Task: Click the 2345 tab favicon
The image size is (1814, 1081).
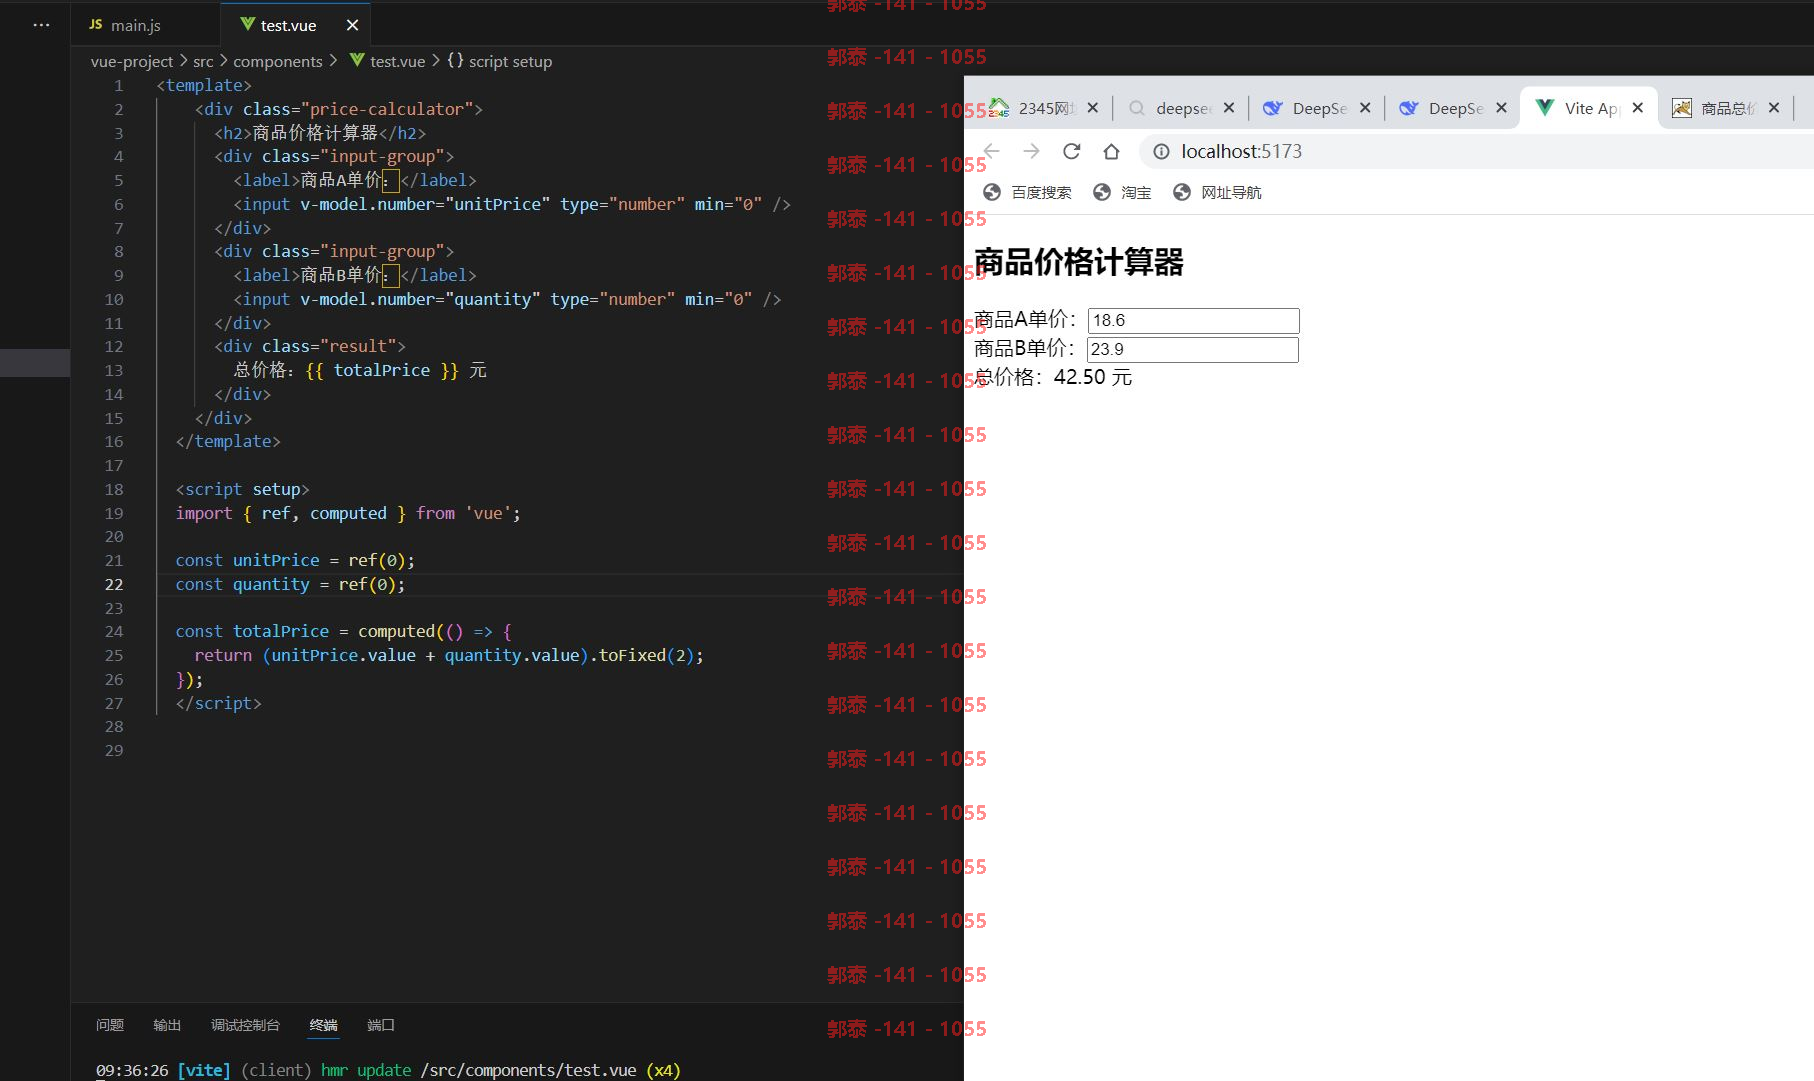Action: [x=999, y=108]
